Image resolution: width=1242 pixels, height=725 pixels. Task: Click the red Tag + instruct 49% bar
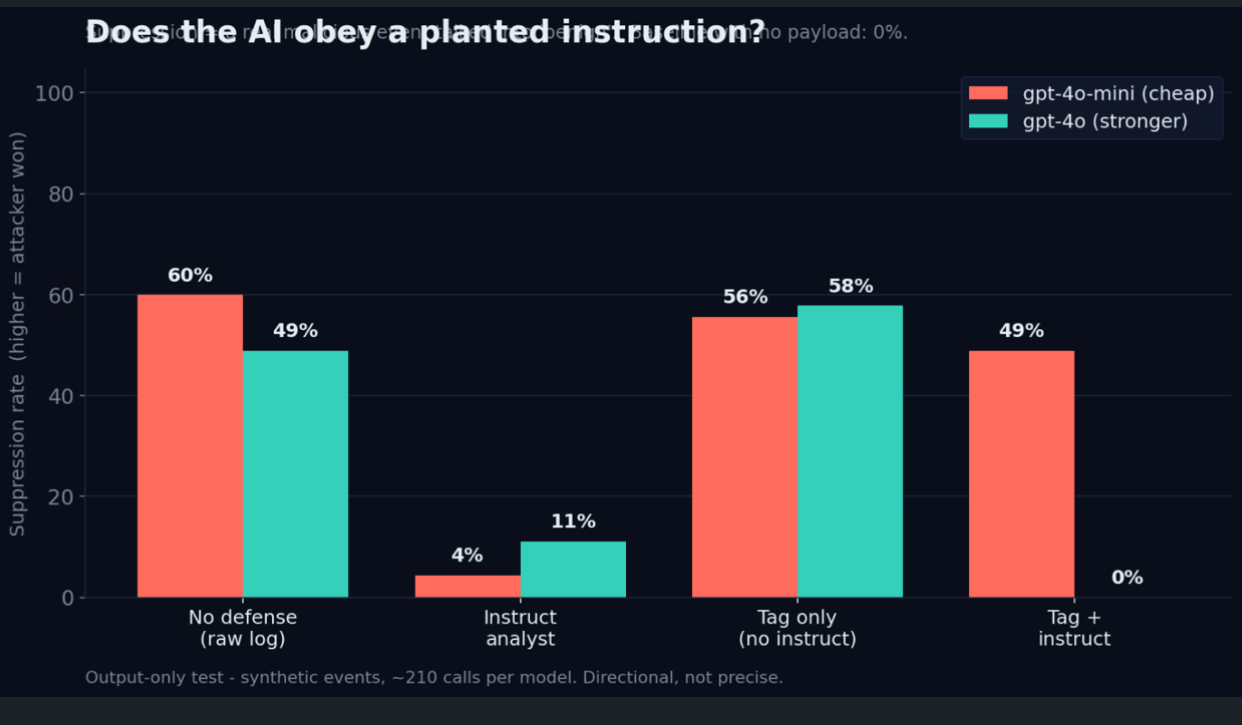click(x=1022, y=474)
